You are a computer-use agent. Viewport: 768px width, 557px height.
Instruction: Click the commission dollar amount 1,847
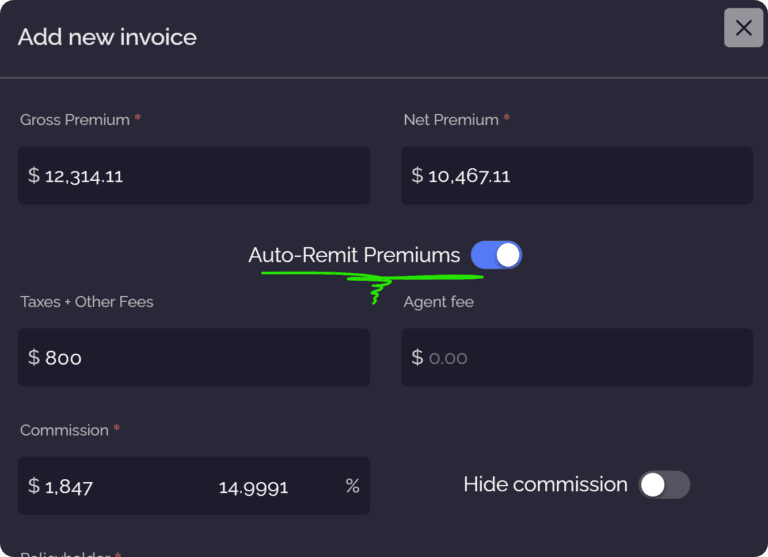point(69,487)
